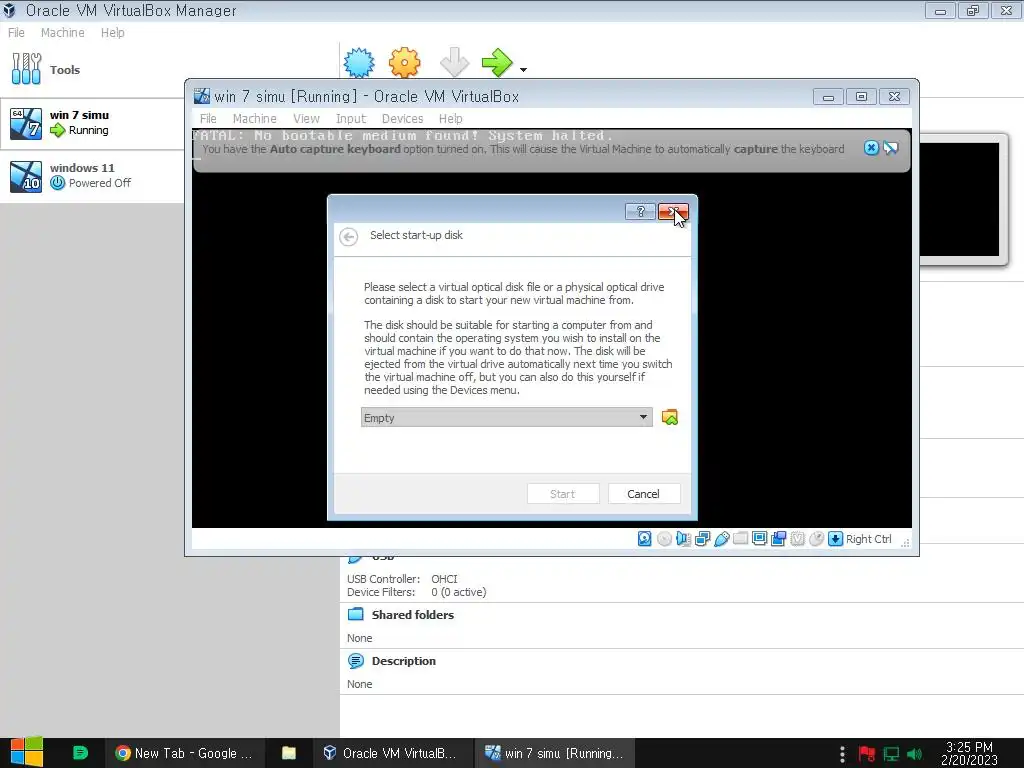The width and height of the screenshot is (1024, 768).
Task: Open View menu in VM window
Action: coord(306,119)
